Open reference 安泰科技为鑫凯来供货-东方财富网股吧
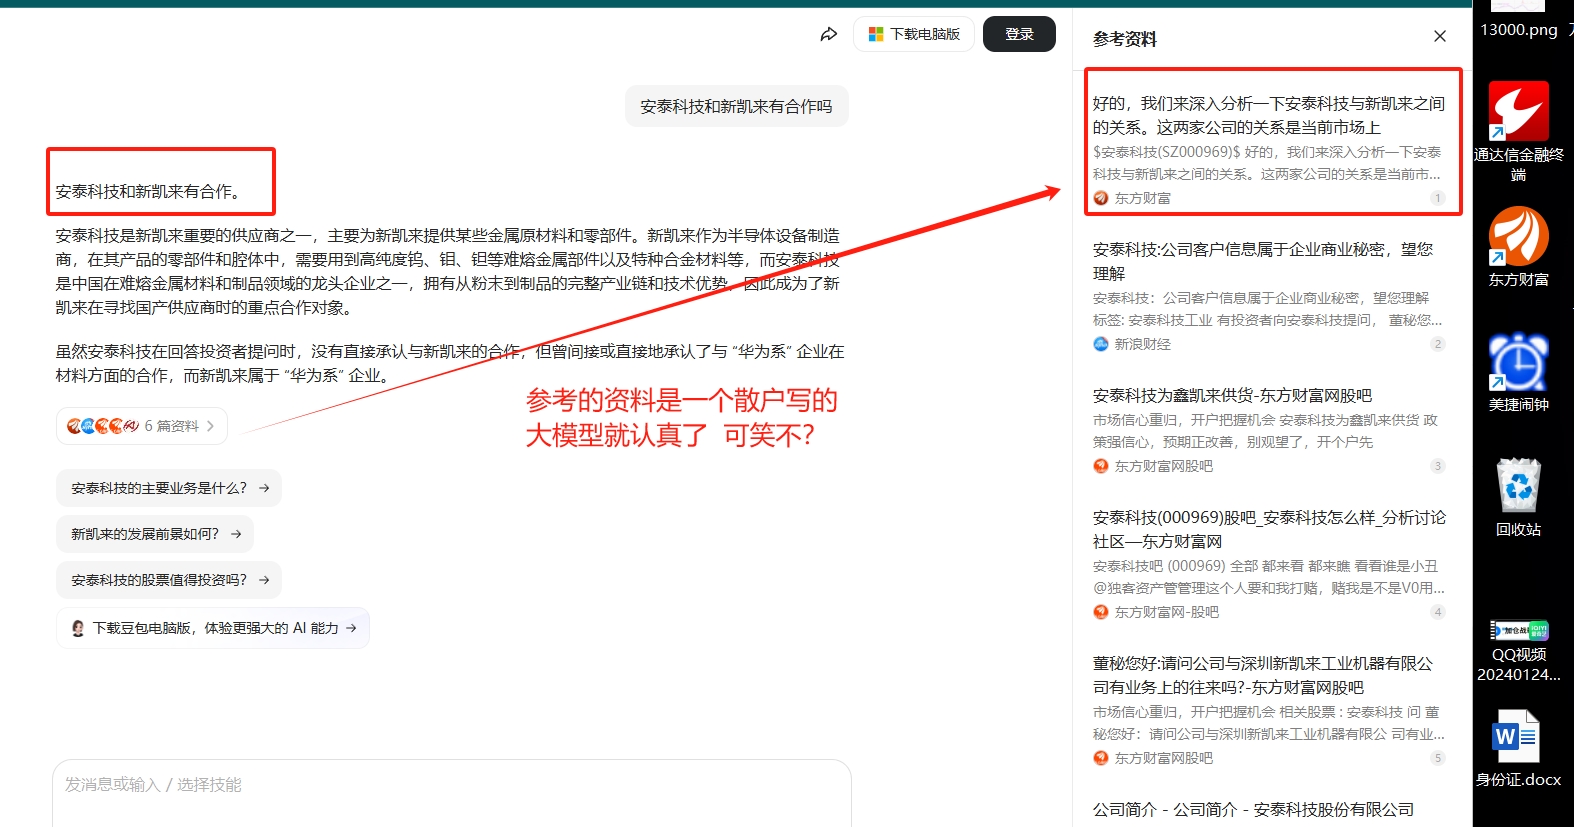 (1270, 430)
